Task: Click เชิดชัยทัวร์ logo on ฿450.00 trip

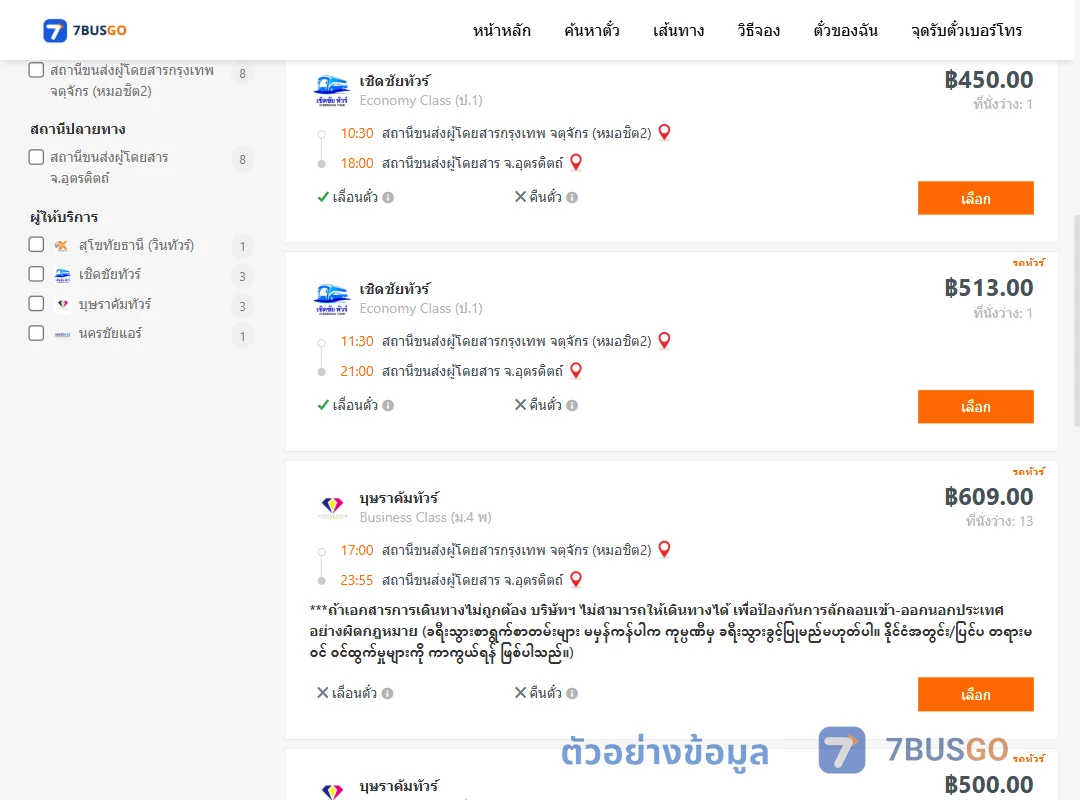Action: click(x=331, y=90)
